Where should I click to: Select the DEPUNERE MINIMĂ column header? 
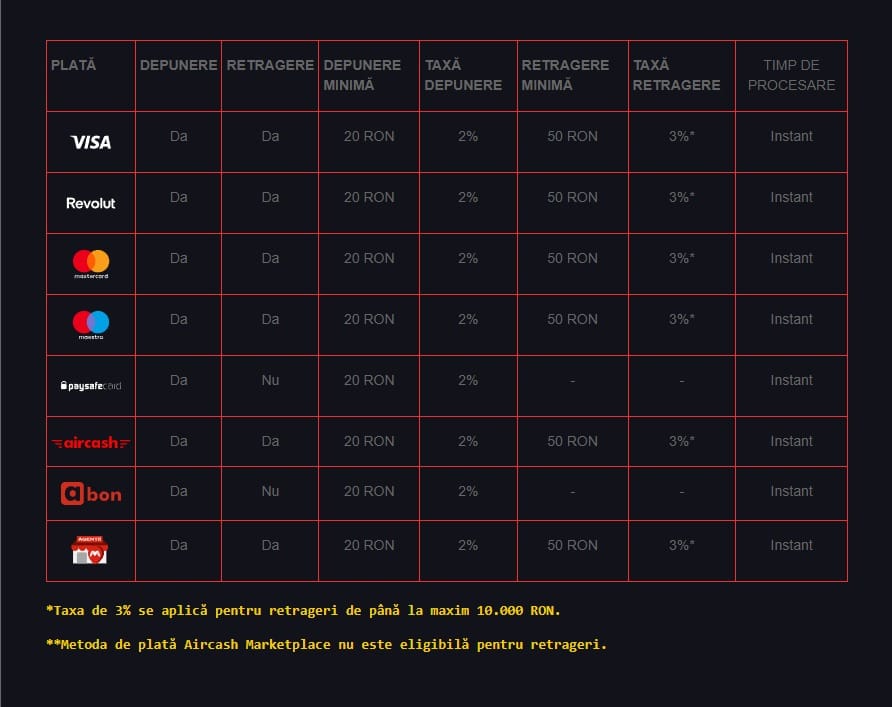coord(362,75)
